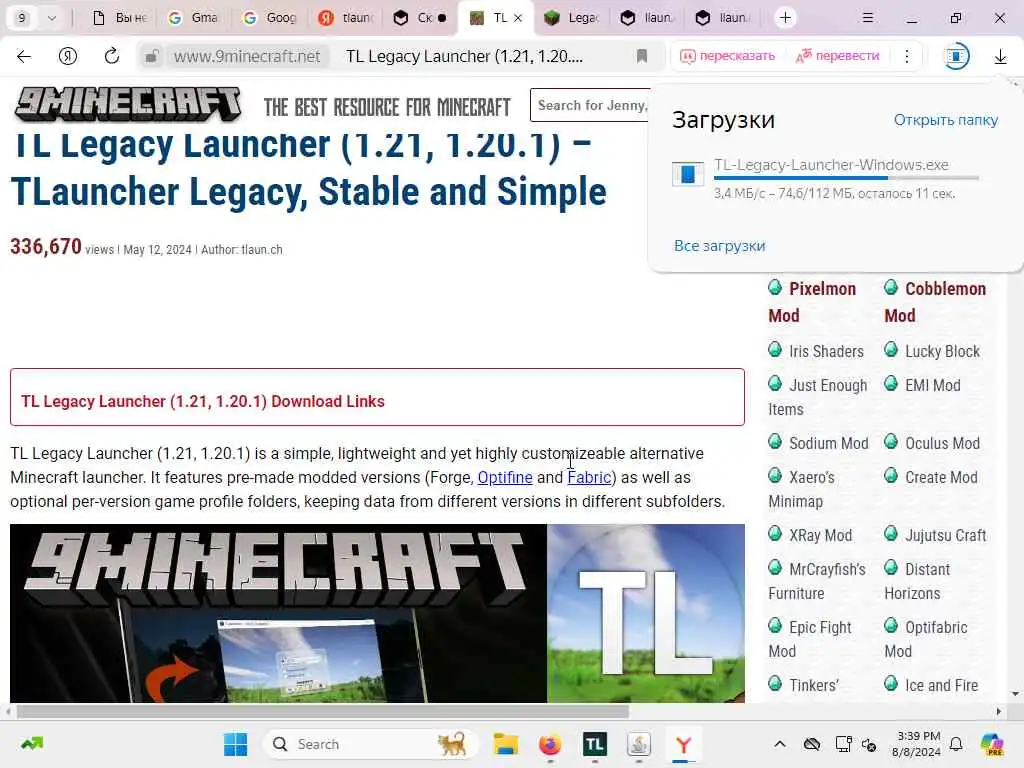The width and height of the screenshot is (1024, 768).
Task: Click the site security lock icon
Action: [152, 56]
